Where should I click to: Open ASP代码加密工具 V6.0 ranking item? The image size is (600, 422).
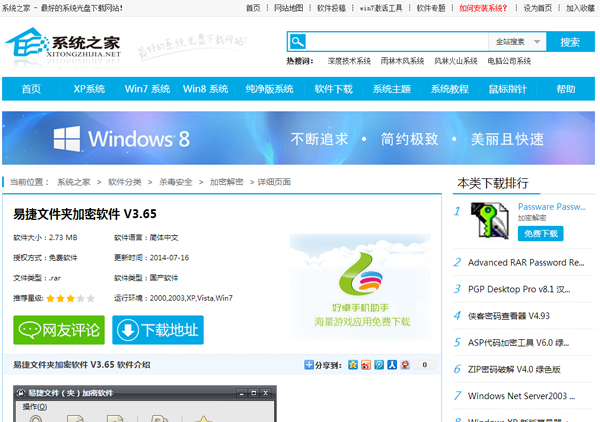[518, 342]
